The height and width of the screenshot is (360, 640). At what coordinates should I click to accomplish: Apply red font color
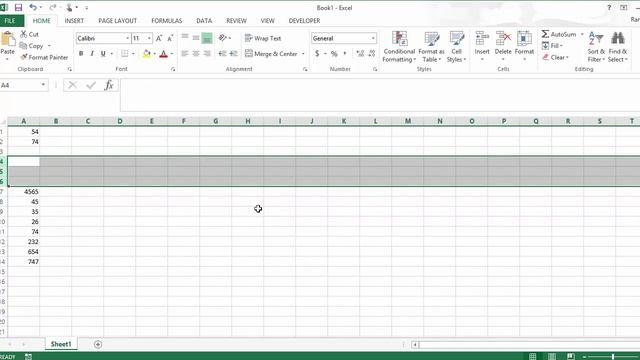[164, 53]
